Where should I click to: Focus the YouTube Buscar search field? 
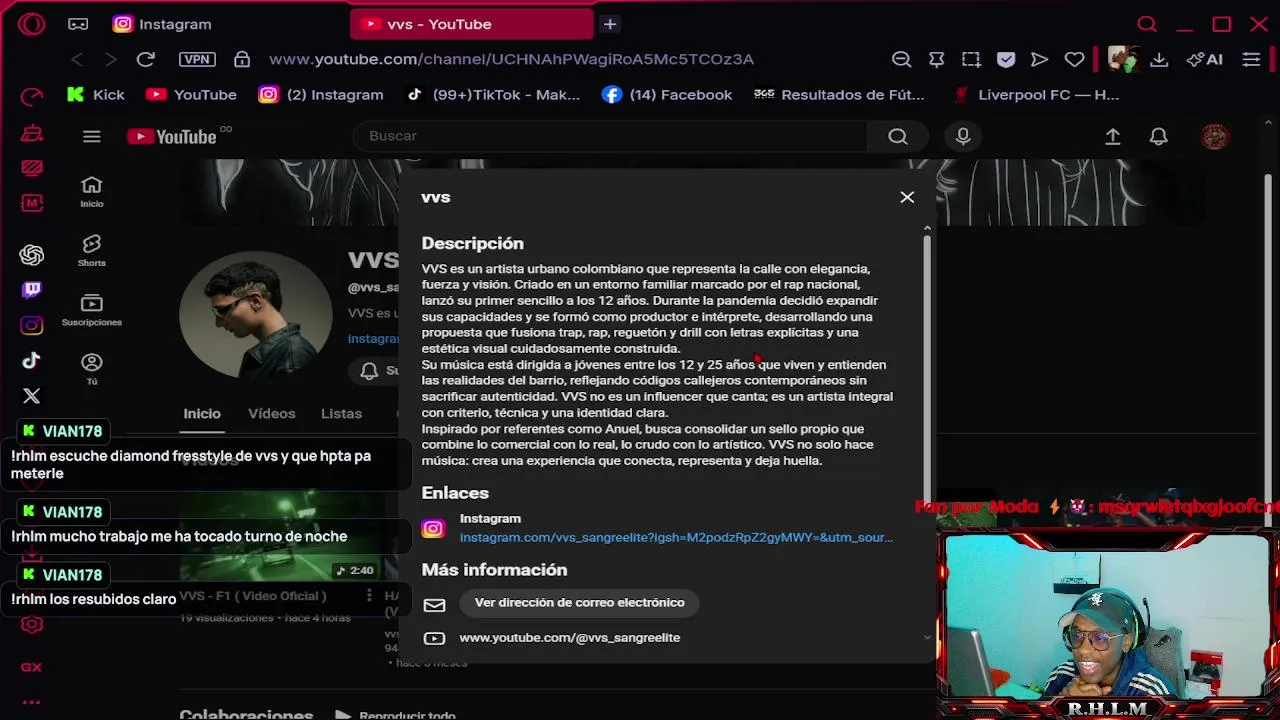(610, 136)
